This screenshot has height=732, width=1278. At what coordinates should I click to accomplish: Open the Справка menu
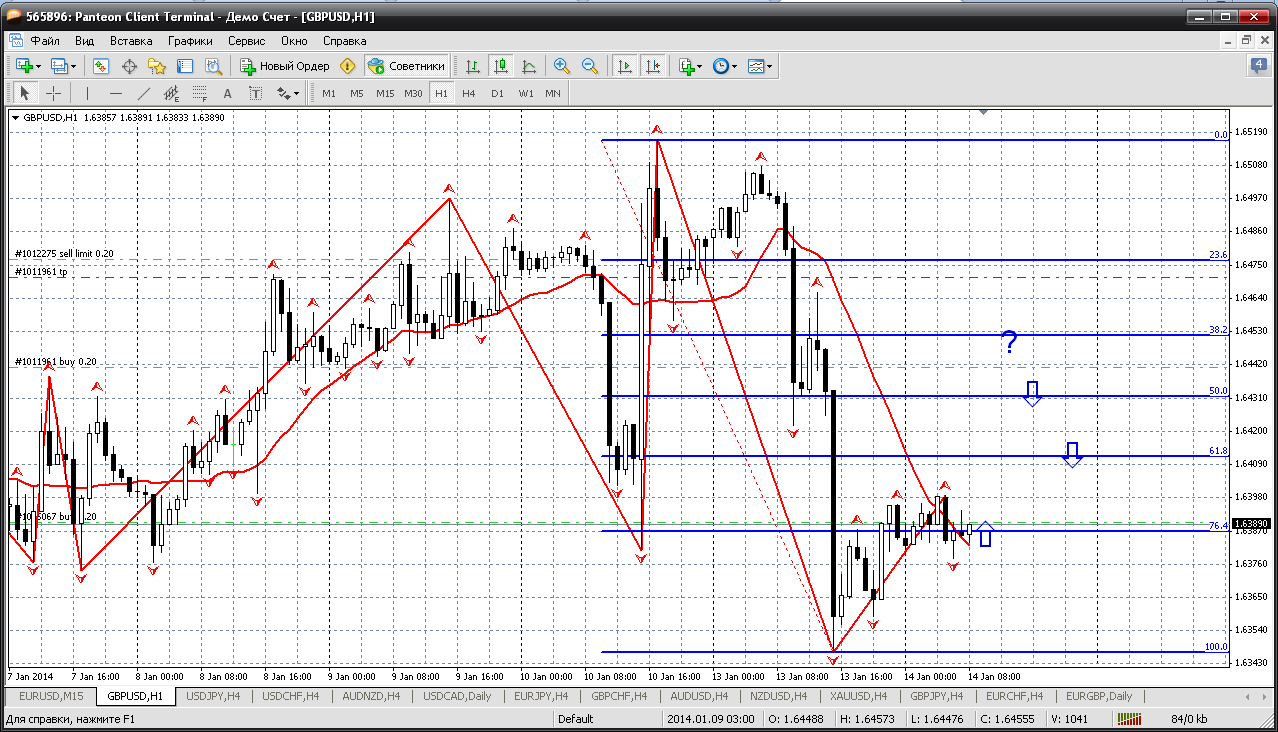[345, 41]
